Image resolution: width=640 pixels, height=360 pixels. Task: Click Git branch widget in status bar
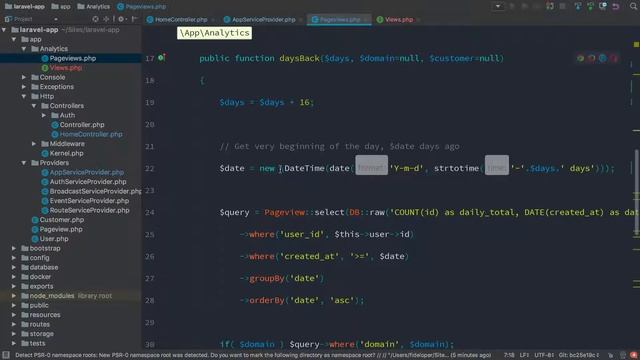coord(579,355)
